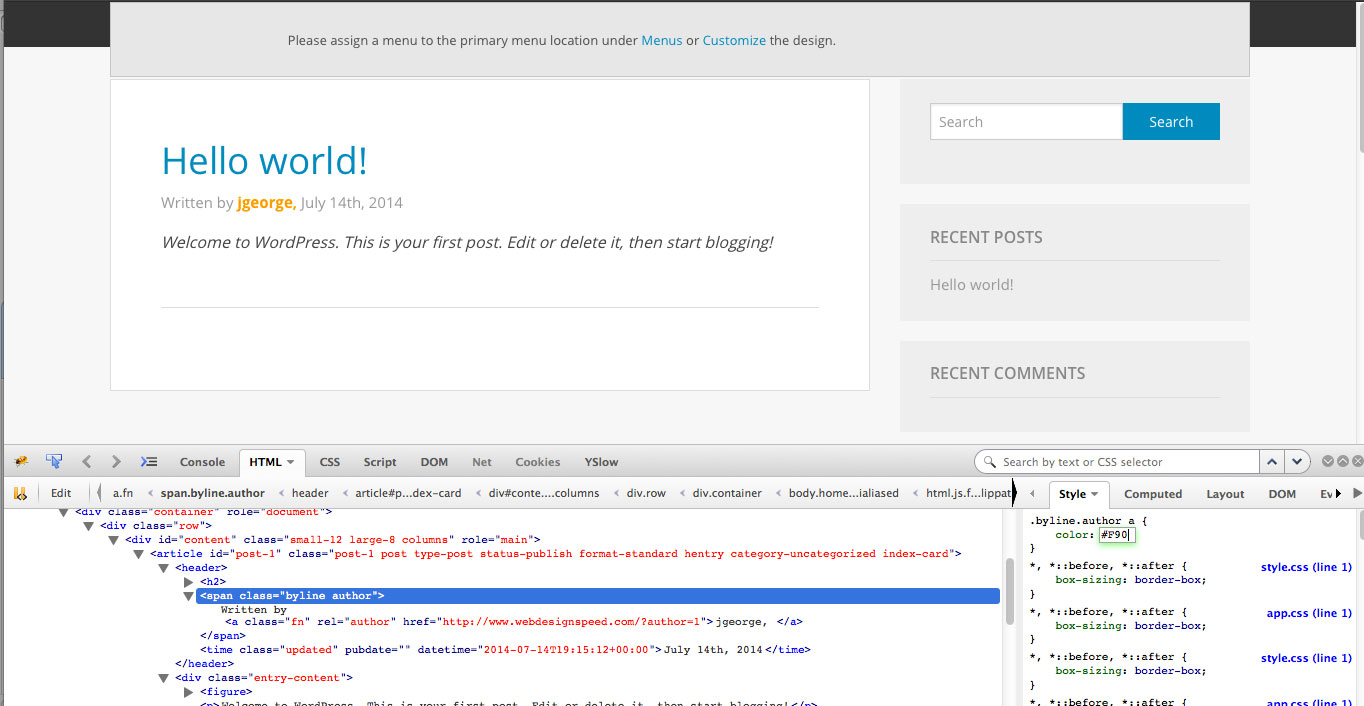Expand the figure node
This screenshot has height=706, width=1364.
coord(189,692)
